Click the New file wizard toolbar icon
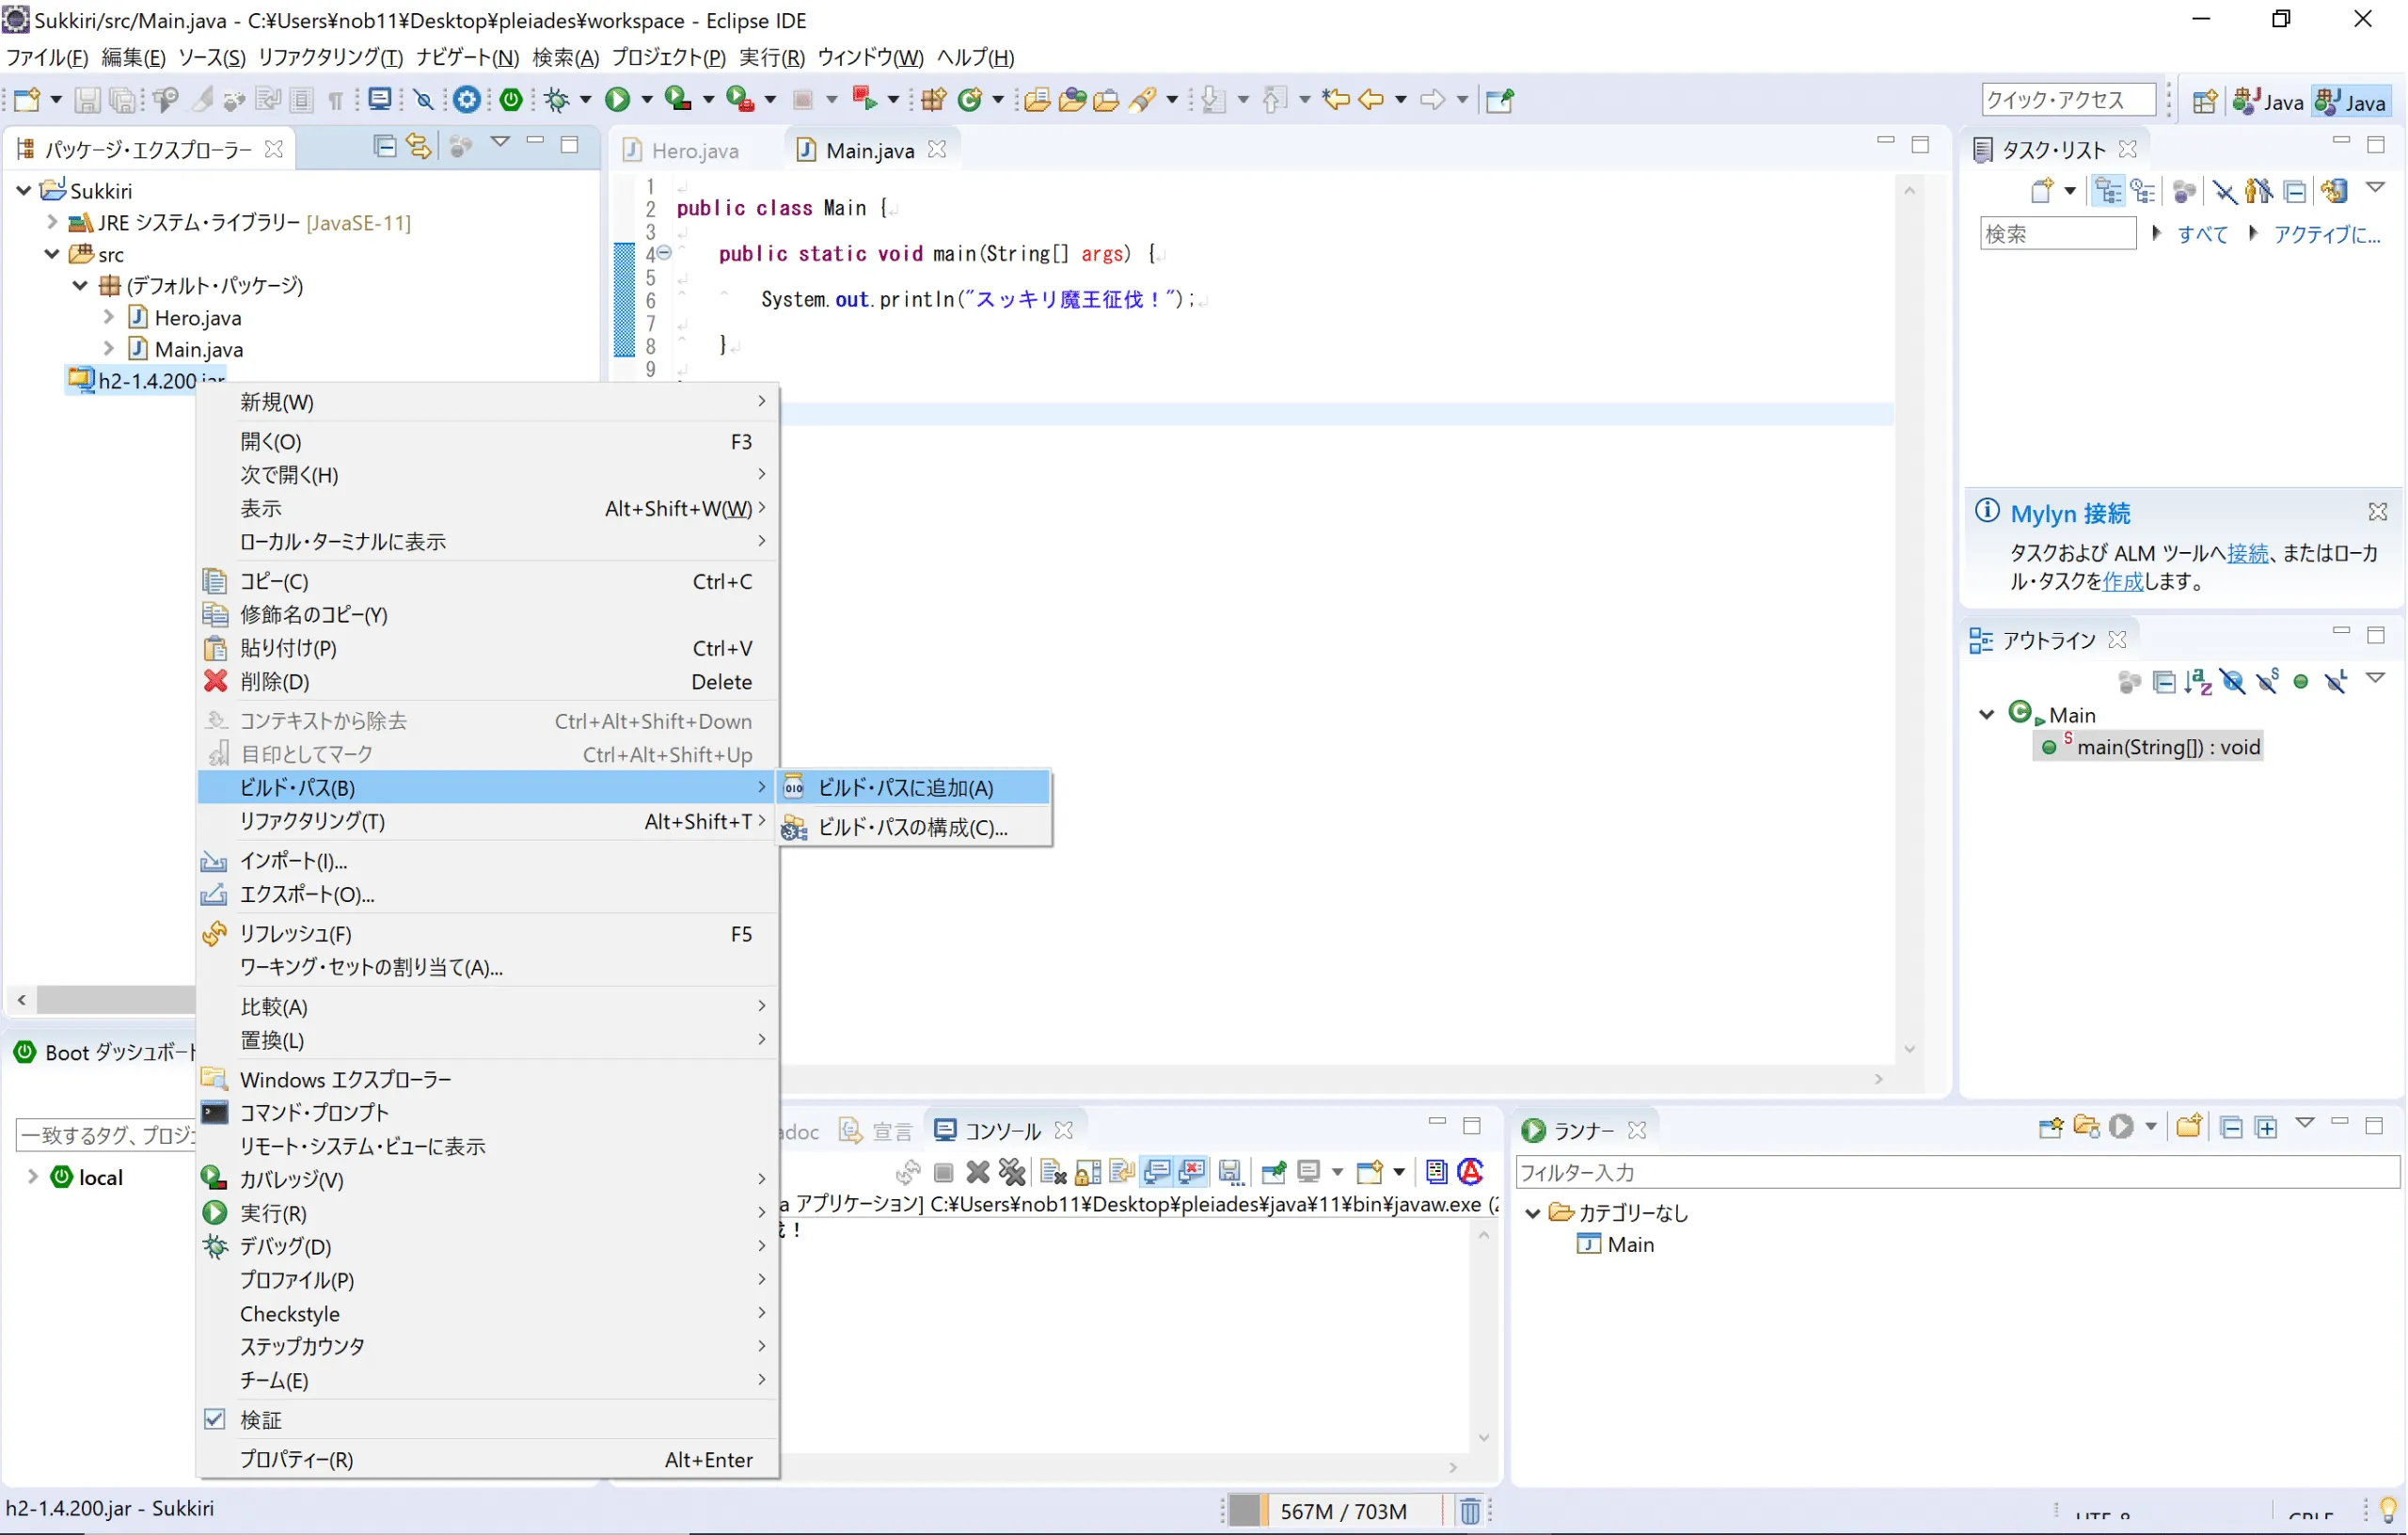 tap(27, 99)
